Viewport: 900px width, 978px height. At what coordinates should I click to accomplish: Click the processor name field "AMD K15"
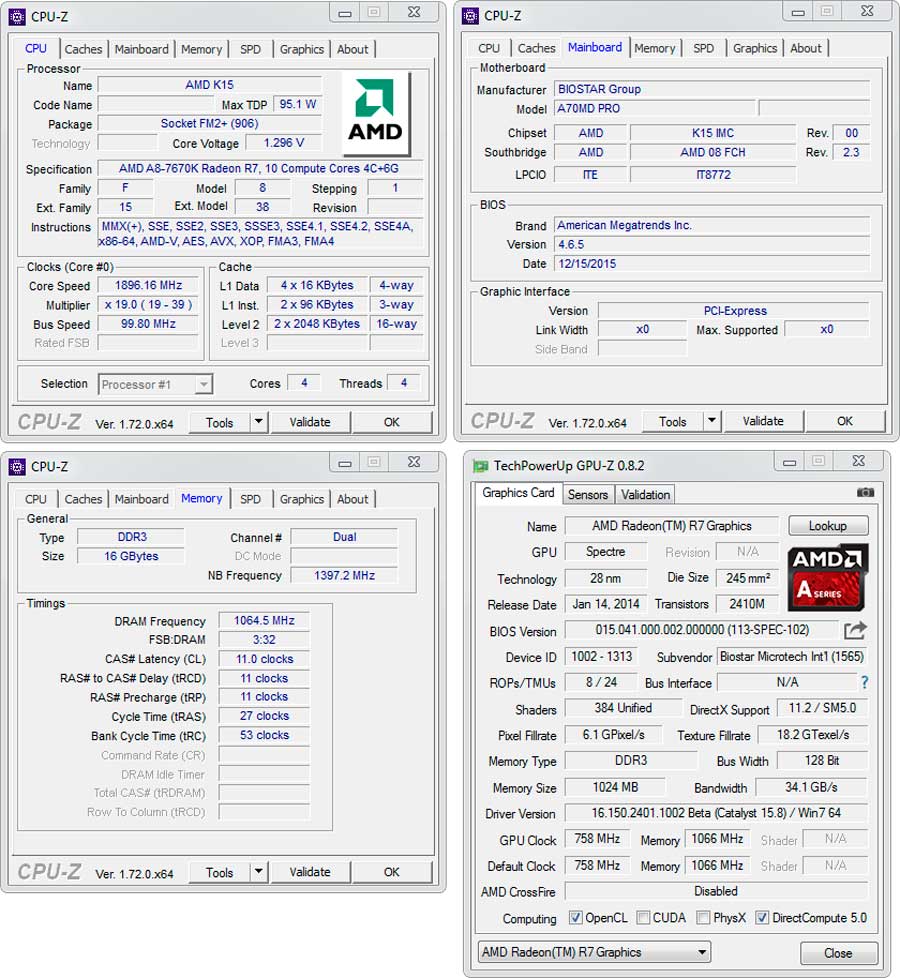[x=210, y=85]
